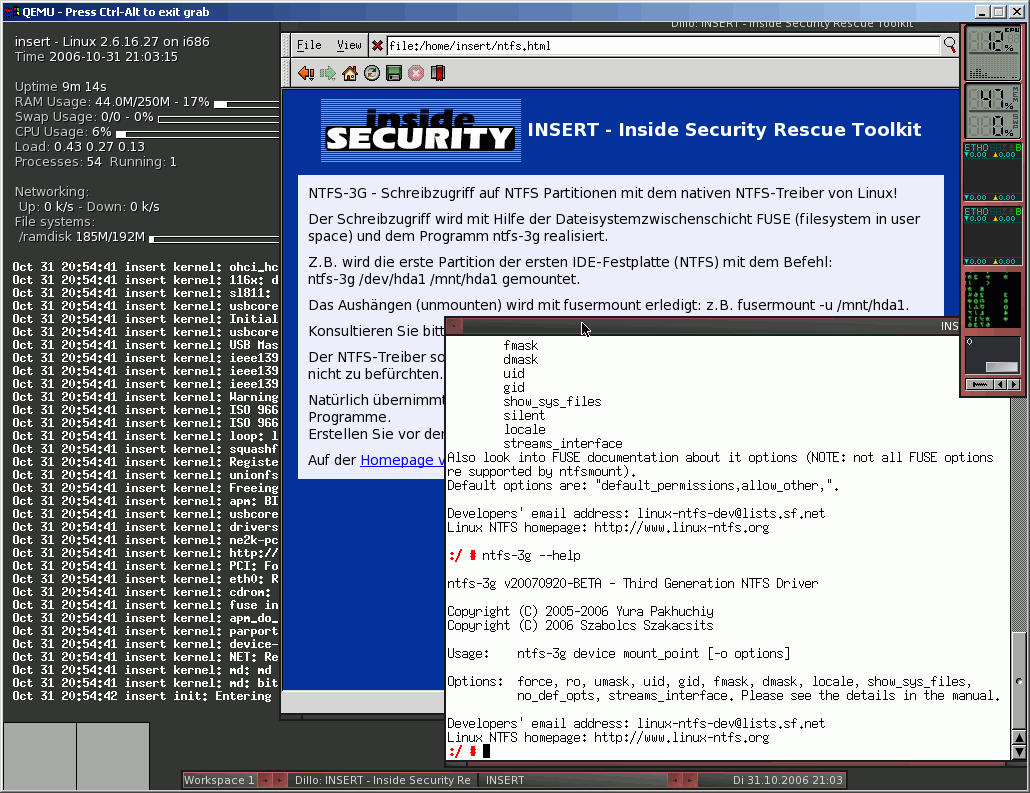
Task: Click previous window arrow in toolbar
Action: click(674, 780)
